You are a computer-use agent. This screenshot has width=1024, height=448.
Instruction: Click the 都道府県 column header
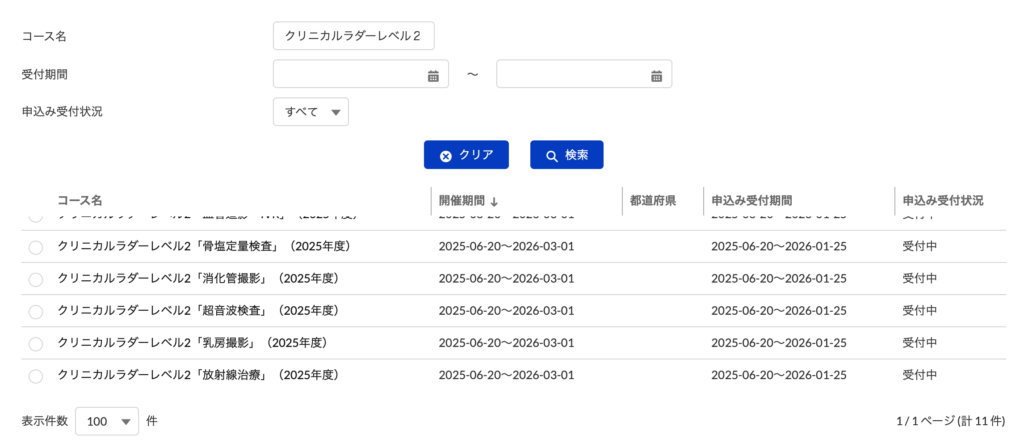pos(653,201)
